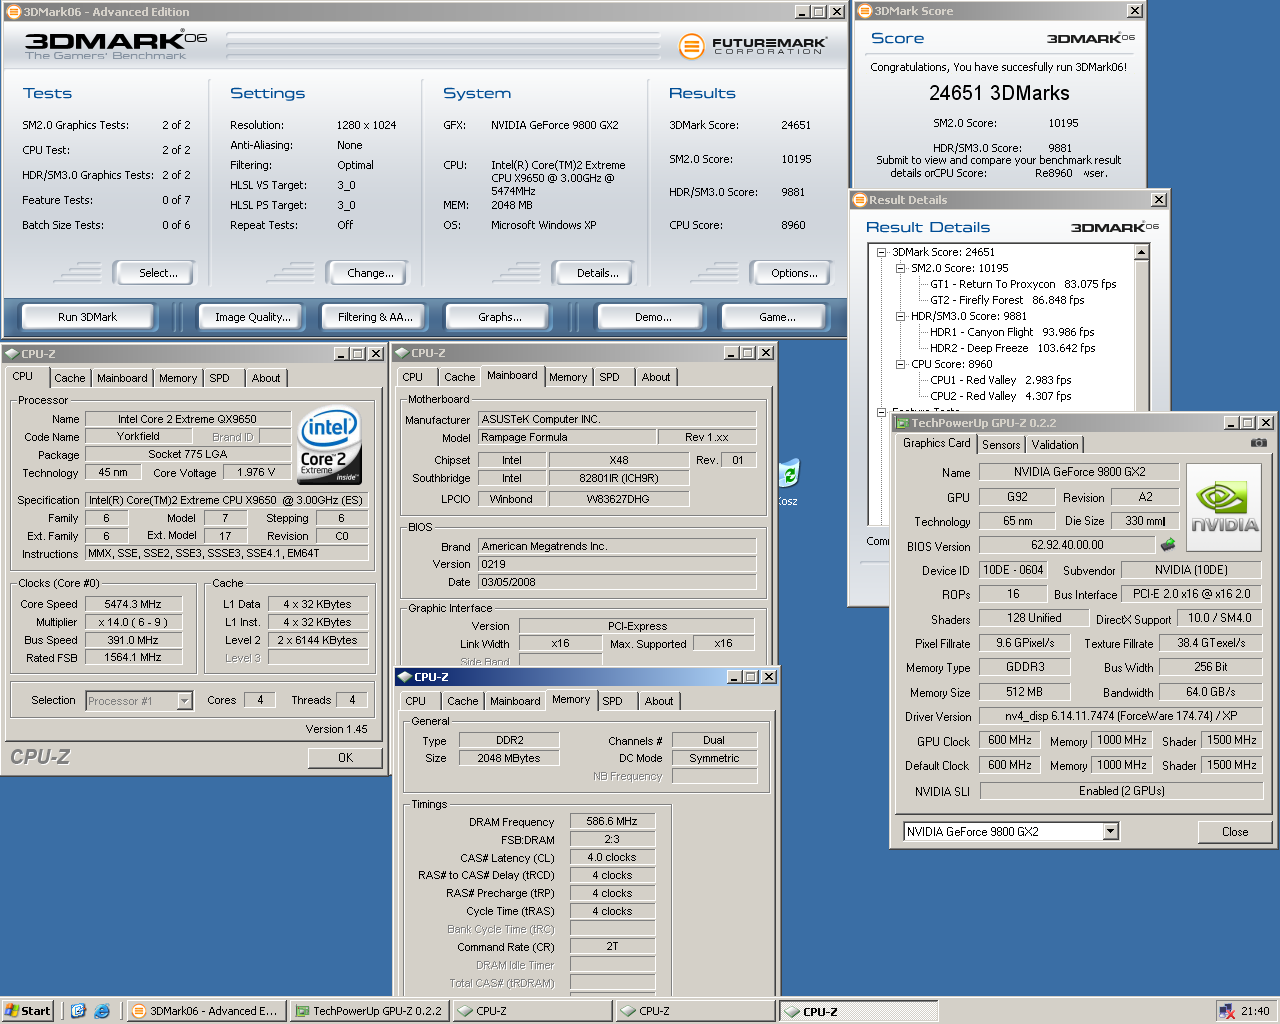Open the Sensors tab in GPU-Z
This screenshot has height=1024, width=1280.
(1001, 445)
